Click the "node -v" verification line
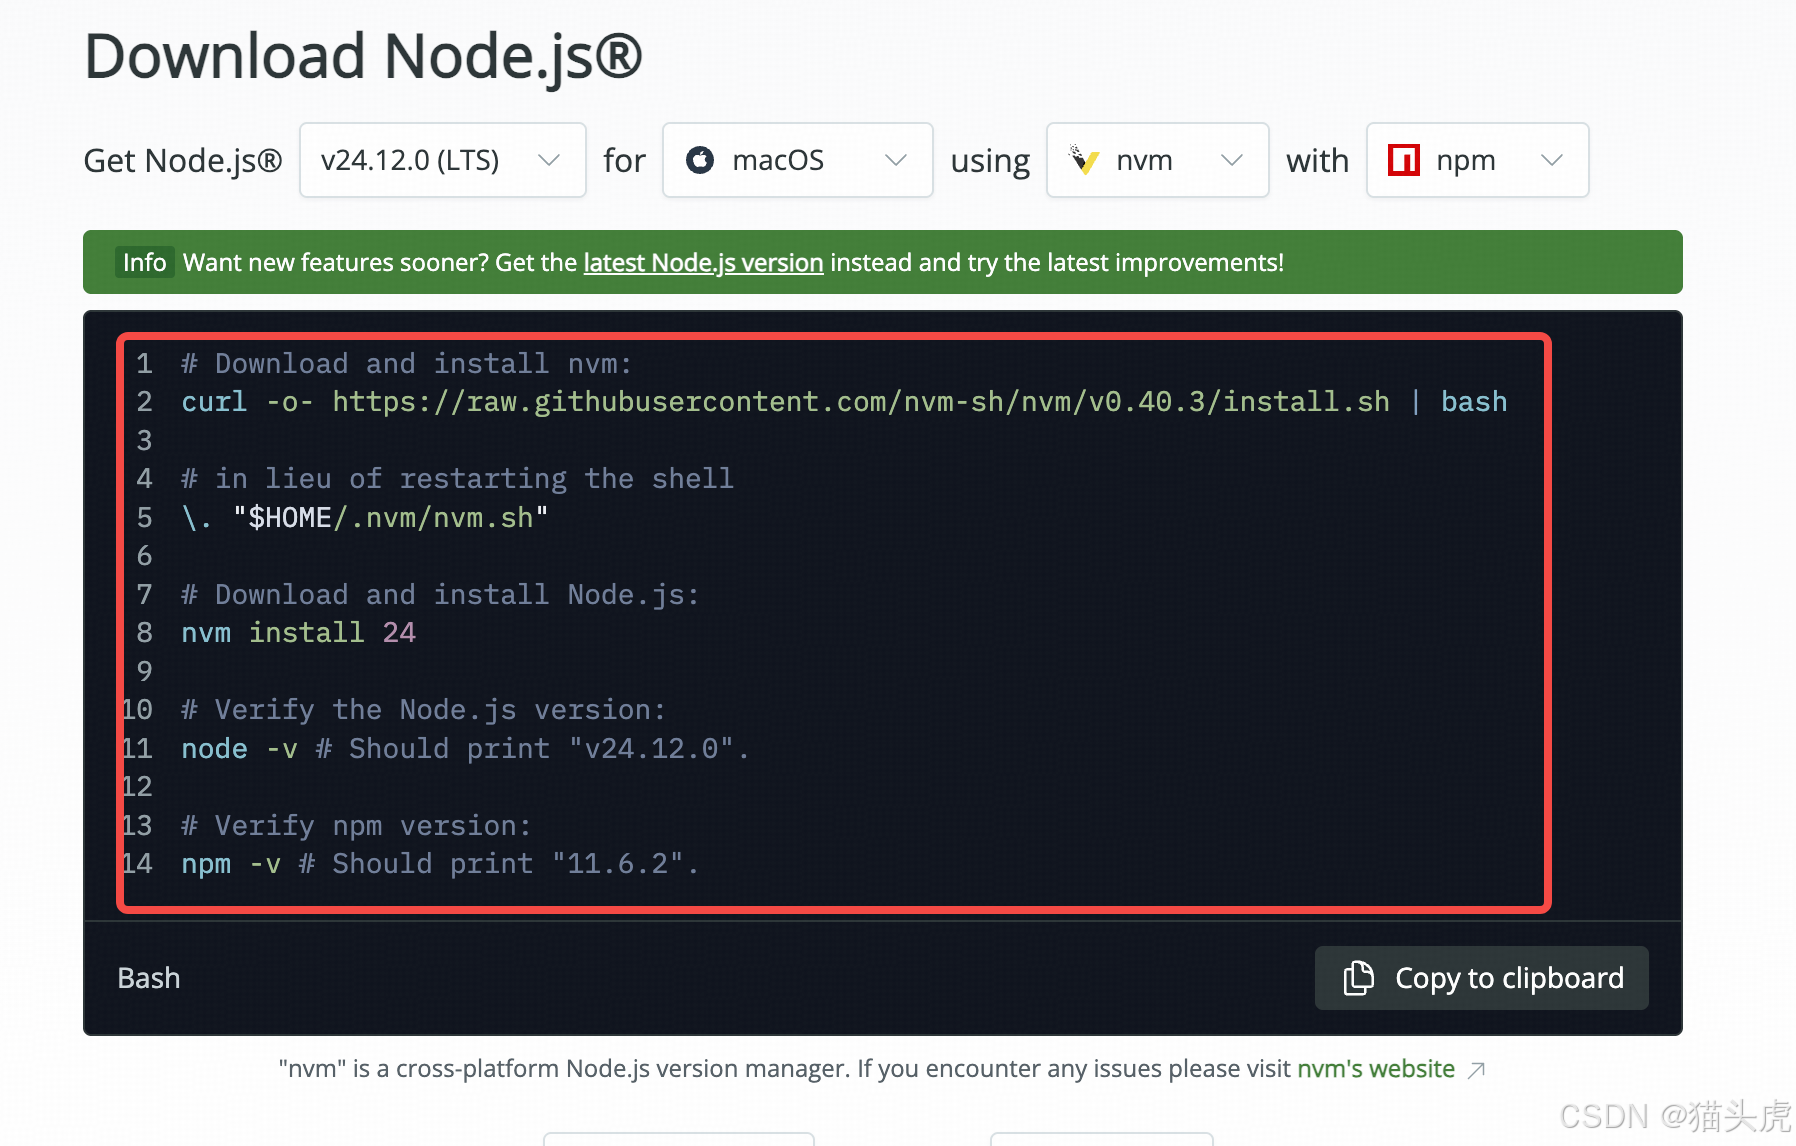 tap(465, 749)
